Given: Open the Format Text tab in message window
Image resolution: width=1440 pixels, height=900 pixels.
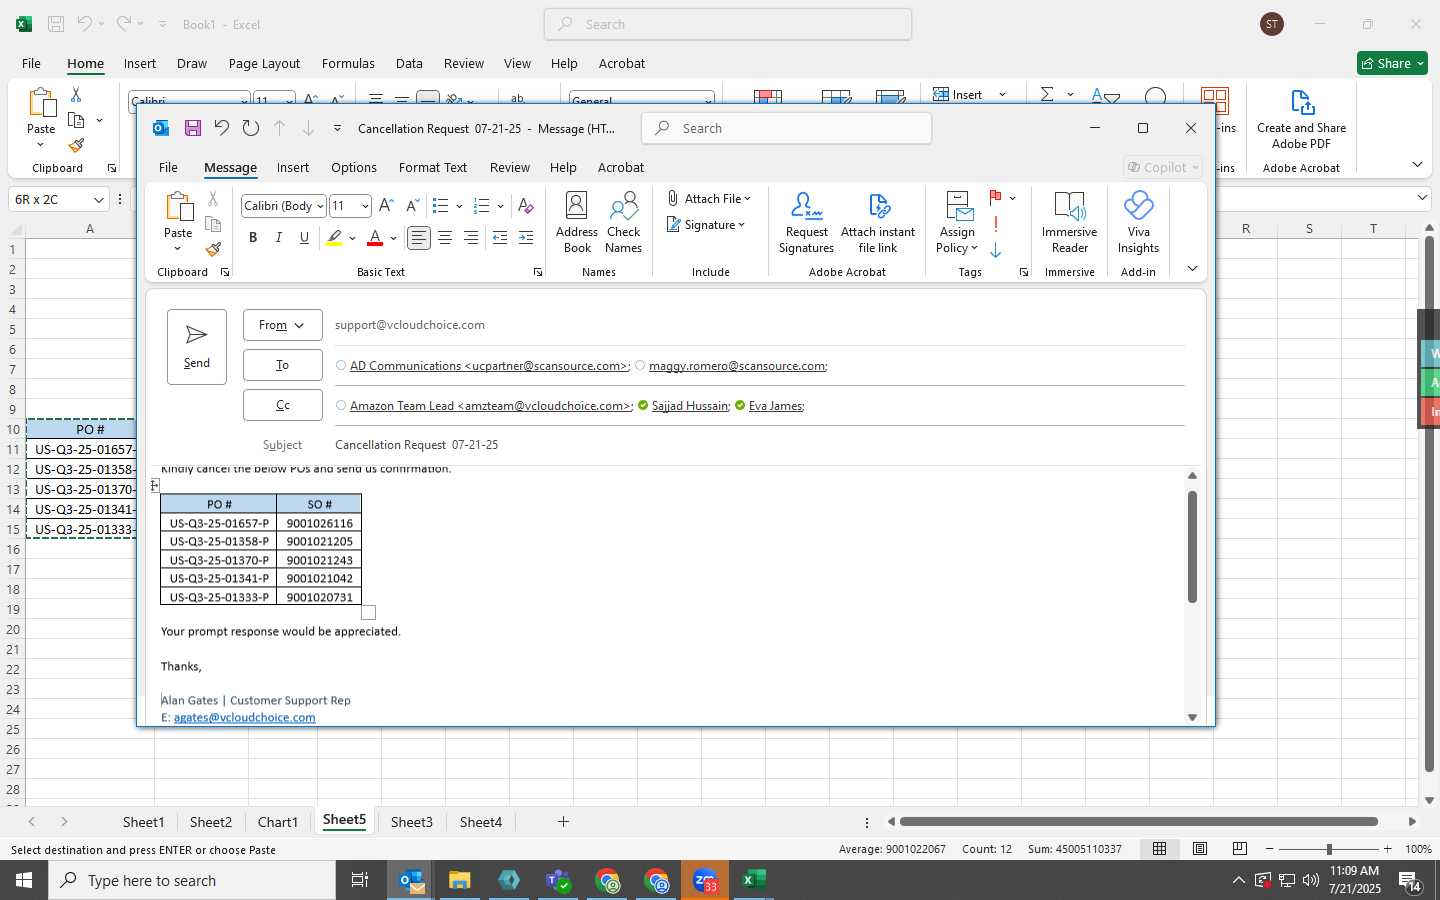Looking at the screenshot, I should (x=433, y=167).
